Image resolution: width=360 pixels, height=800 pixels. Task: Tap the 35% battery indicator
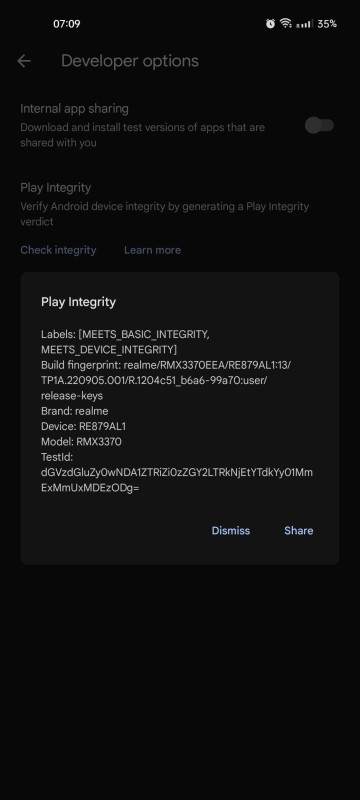327,24
